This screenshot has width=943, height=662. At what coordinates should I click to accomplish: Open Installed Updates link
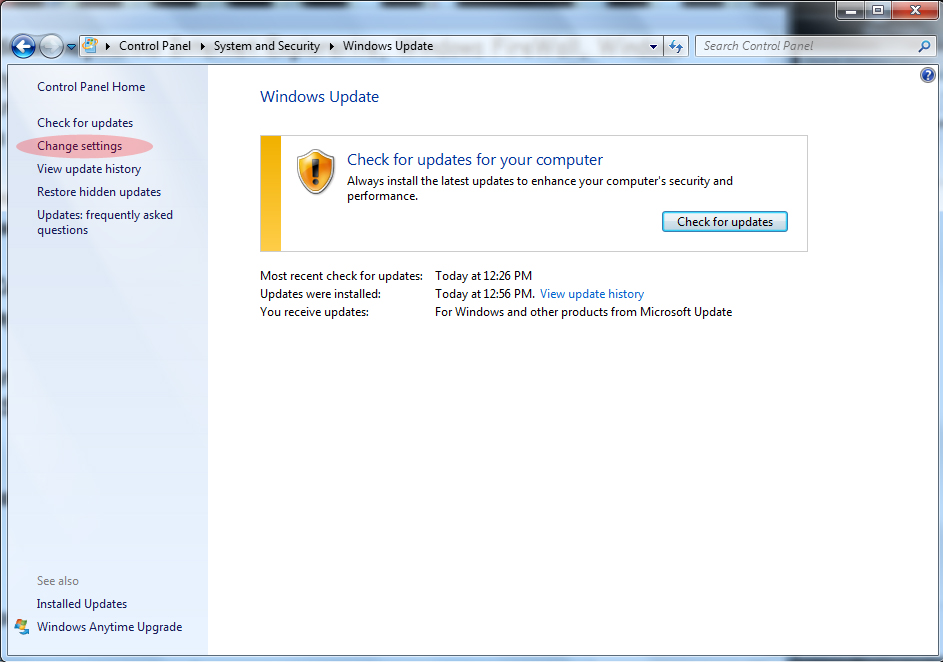click(x=82, y=604)
